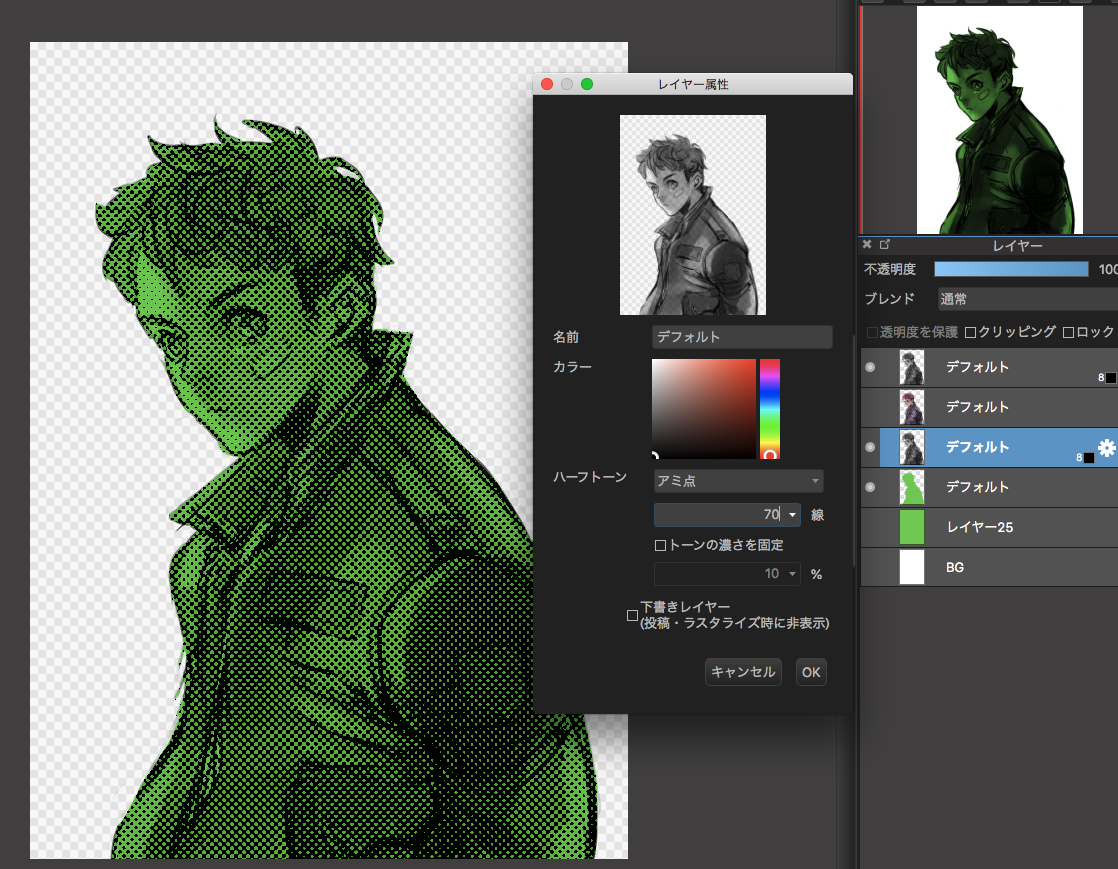Click the 名前 layer name text field
This screenshot has width=1118, height=869.
(x=741, y=337)
